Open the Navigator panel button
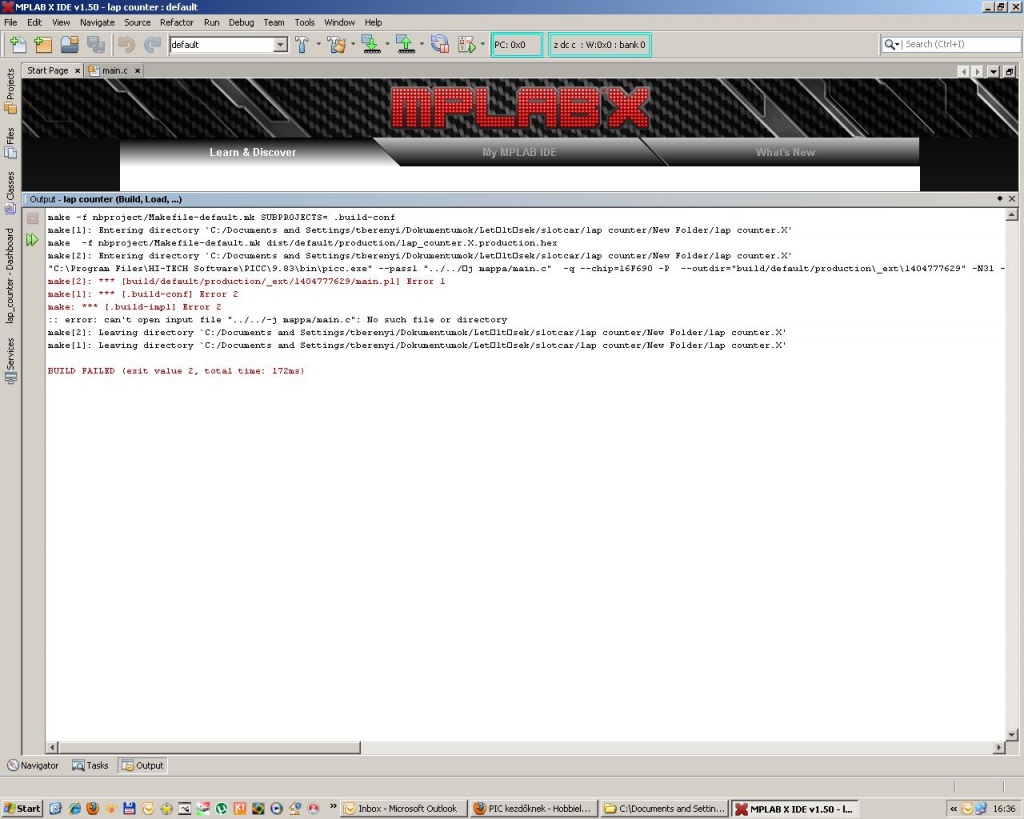1024x819 pixels. click(x=33, y=765)
